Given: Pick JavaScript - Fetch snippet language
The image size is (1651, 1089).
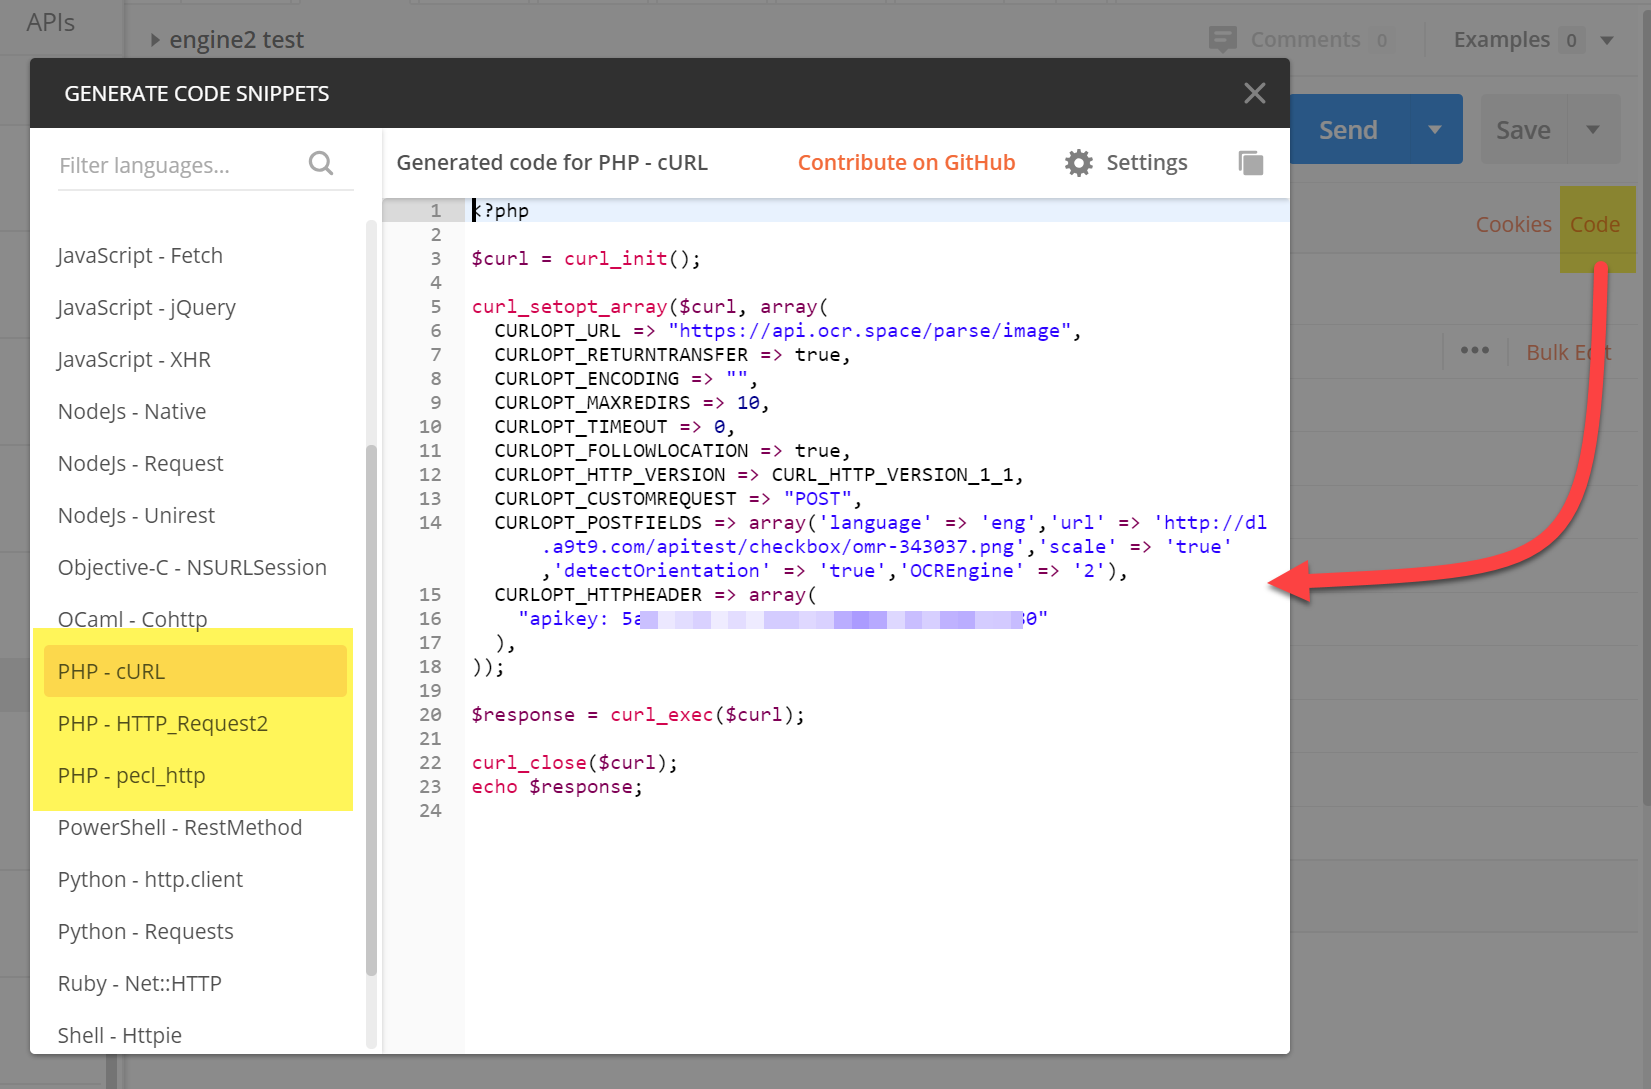Looking at the screenshot, I should click(140, 256).
